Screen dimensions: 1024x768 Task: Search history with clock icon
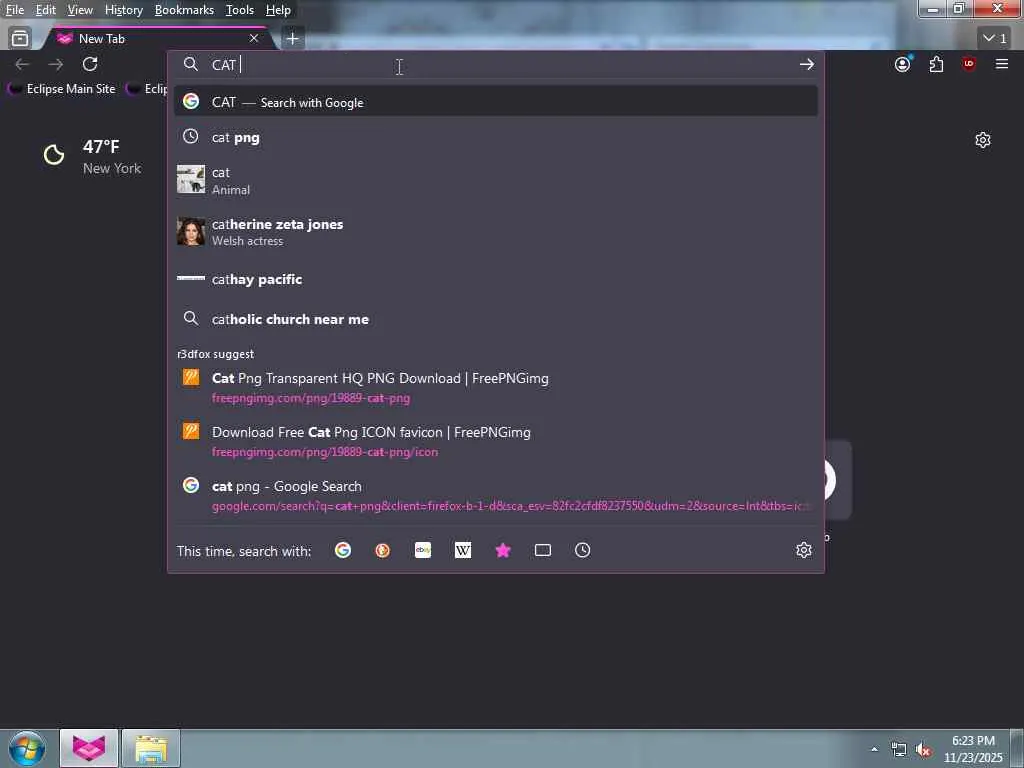[x=583, y=551]
